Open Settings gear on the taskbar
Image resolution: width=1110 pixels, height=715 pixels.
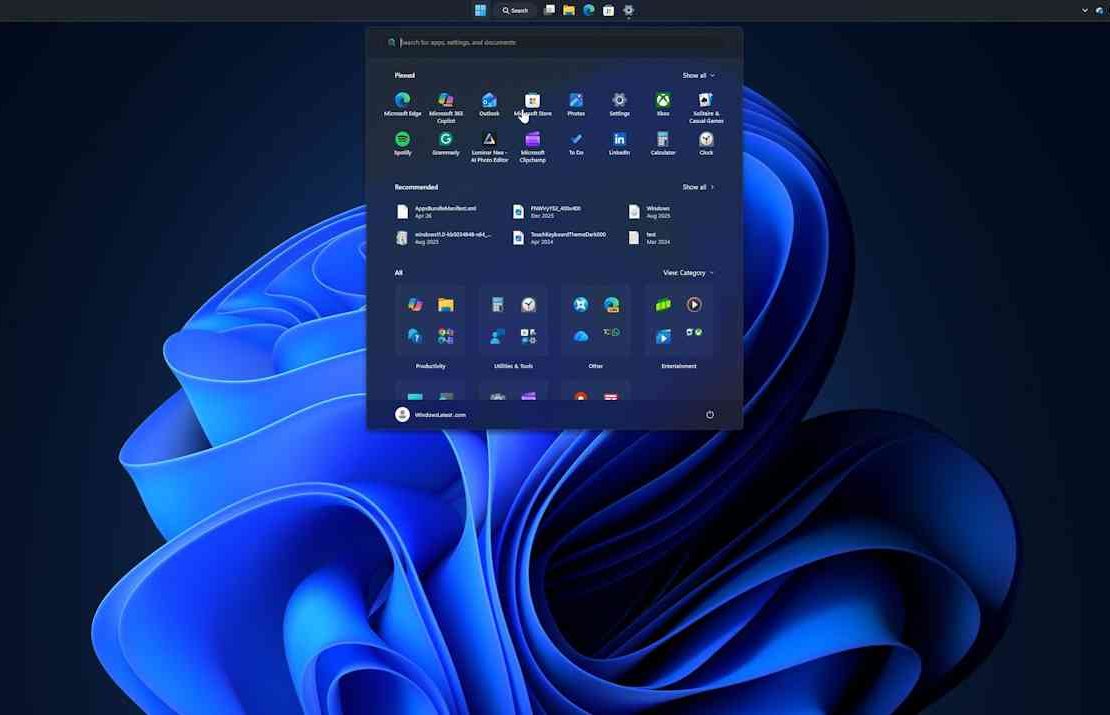(628, 10)
